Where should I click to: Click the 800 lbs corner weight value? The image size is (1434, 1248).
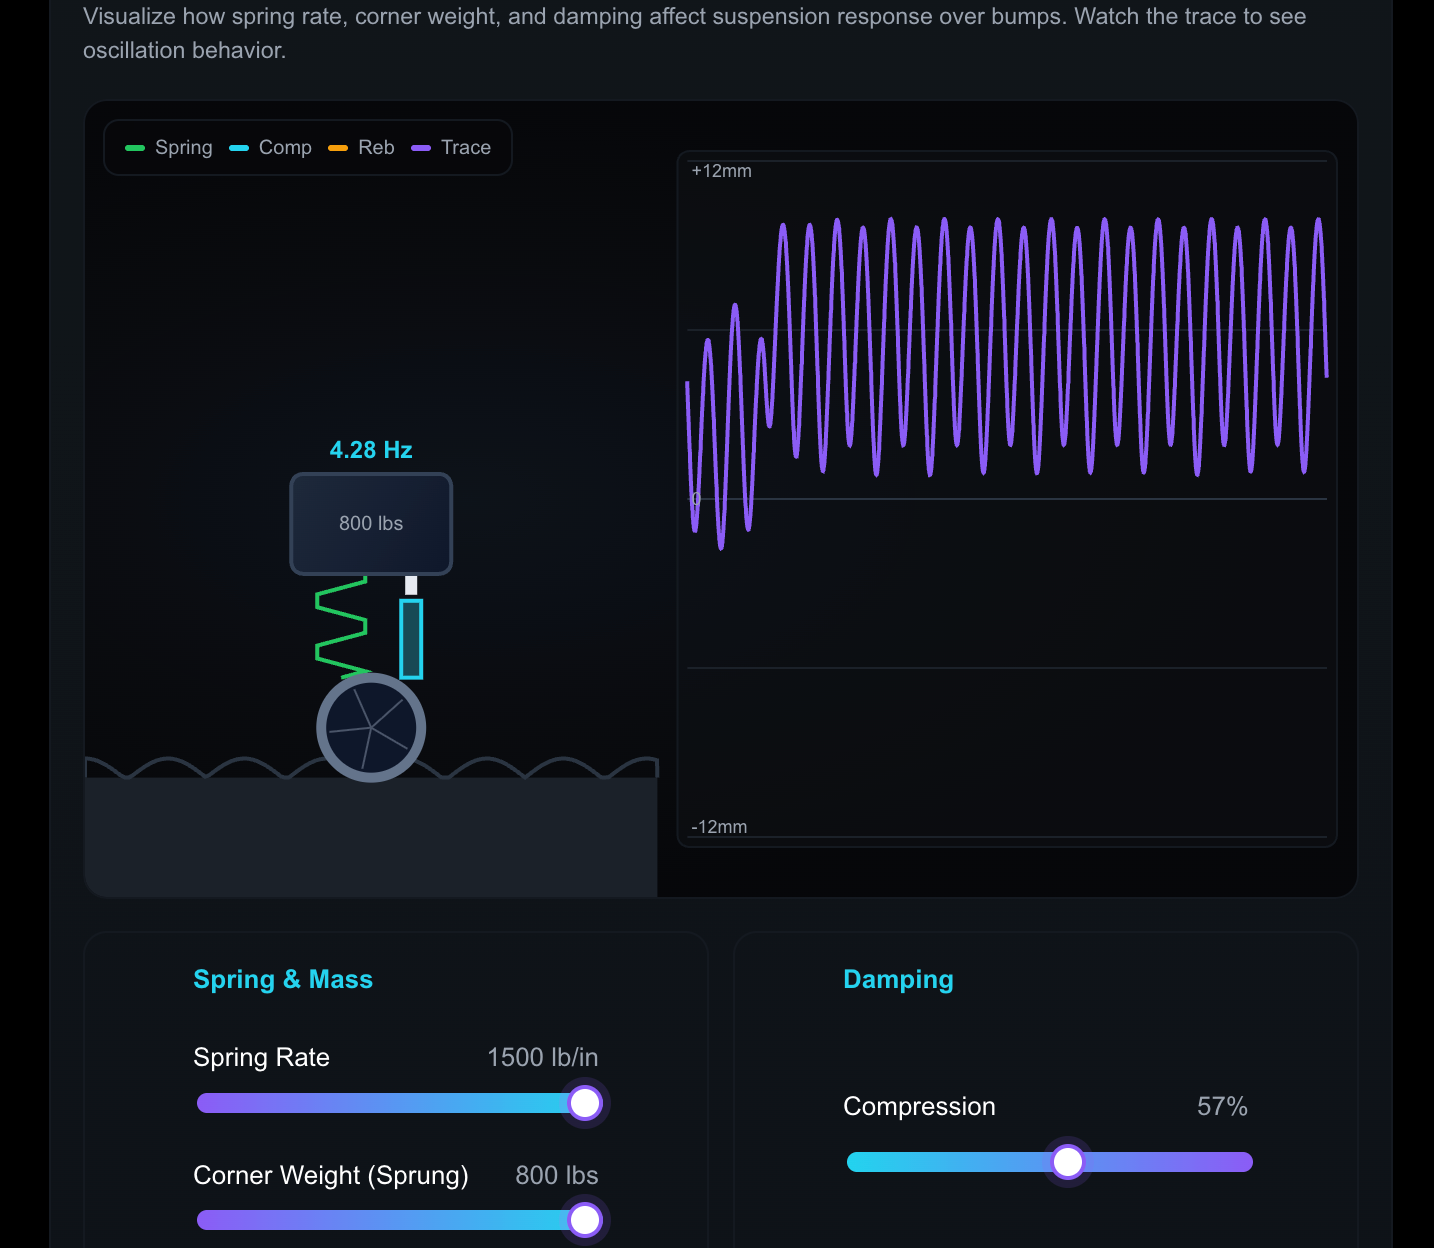556,1176
